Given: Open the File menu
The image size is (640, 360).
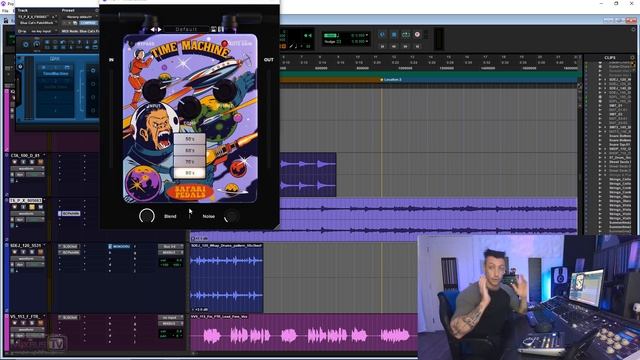Looking at the screenshot, I should coord(5,11).
